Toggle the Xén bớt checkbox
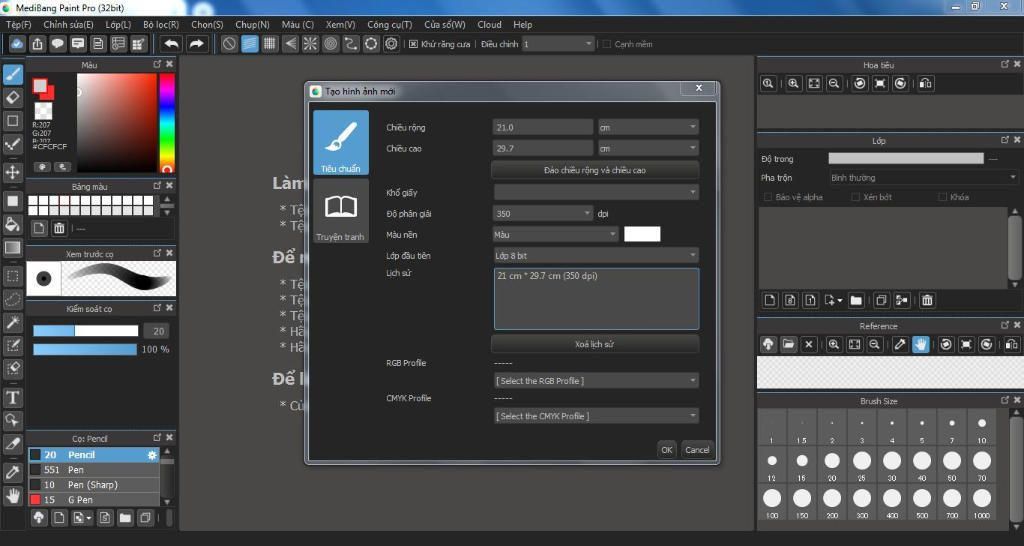Screen dimensions: 1024x546 [856, 197]
